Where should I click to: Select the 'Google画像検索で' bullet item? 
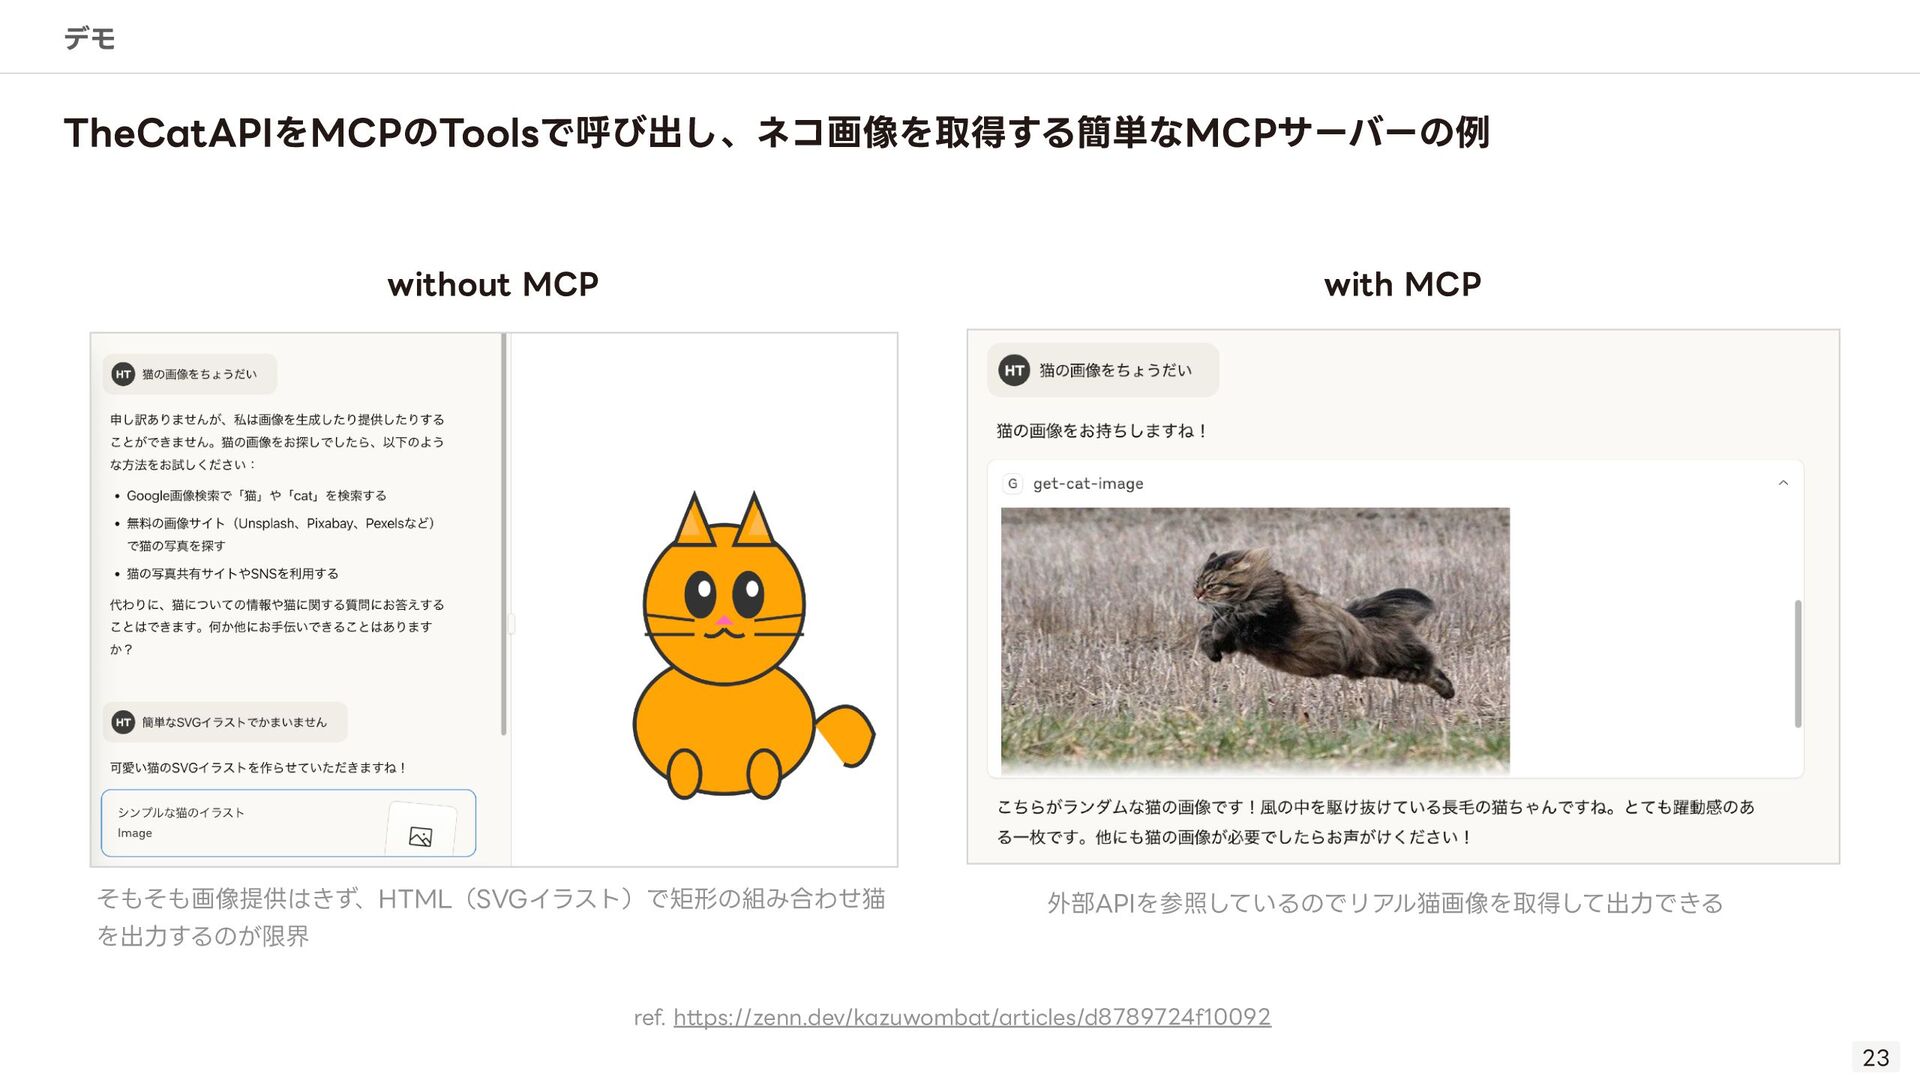[x=256, y=495]
